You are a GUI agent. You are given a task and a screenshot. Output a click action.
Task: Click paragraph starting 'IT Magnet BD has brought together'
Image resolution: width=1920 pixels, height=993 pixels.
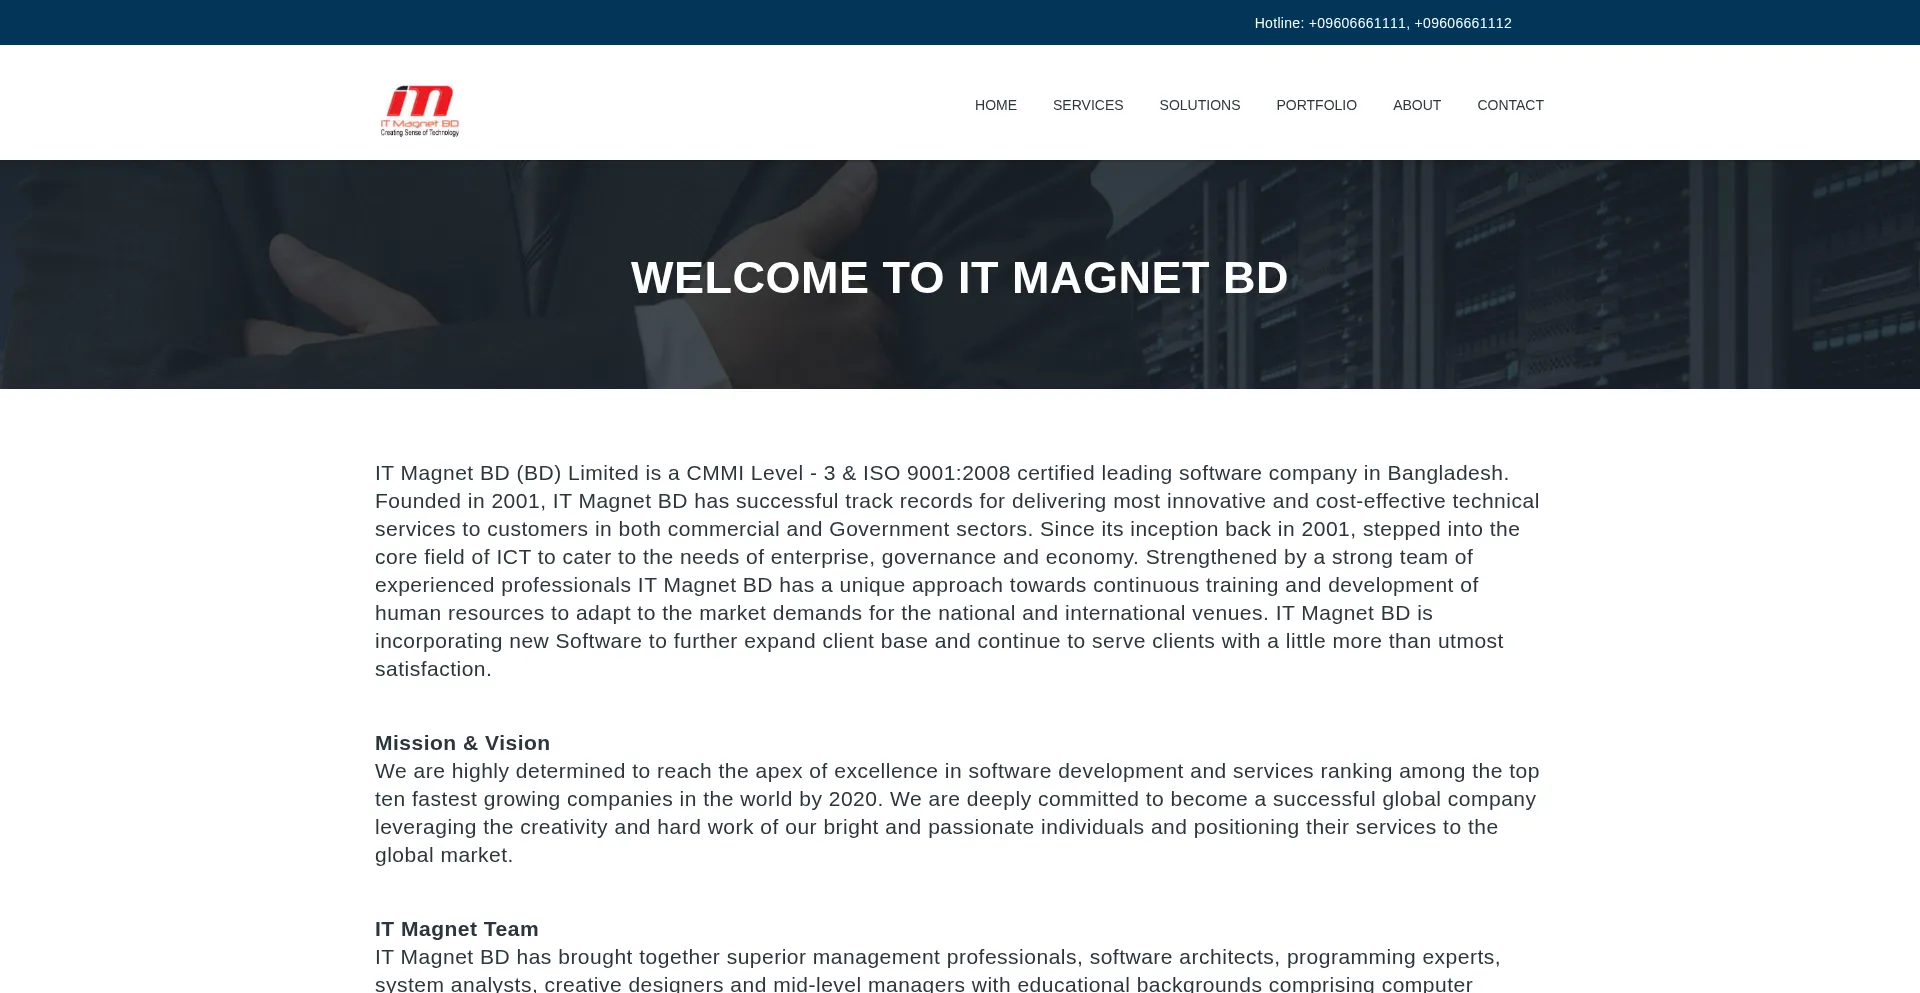(938, 969)
